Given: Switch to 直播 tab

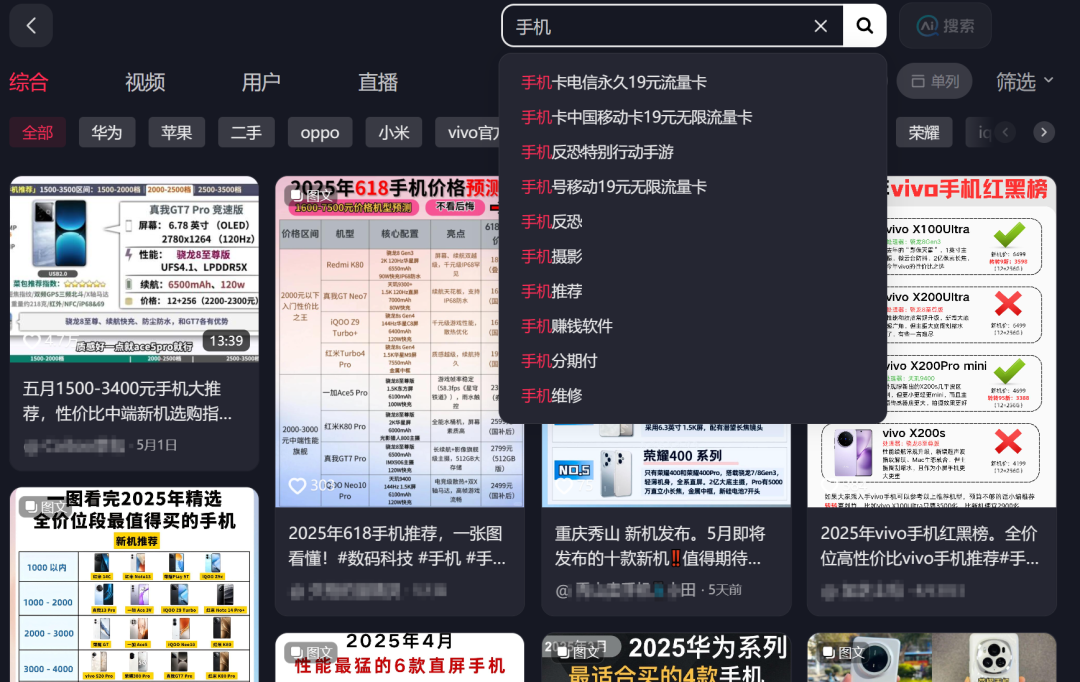Looking at the screenshot, I should (x=378, y=82).
